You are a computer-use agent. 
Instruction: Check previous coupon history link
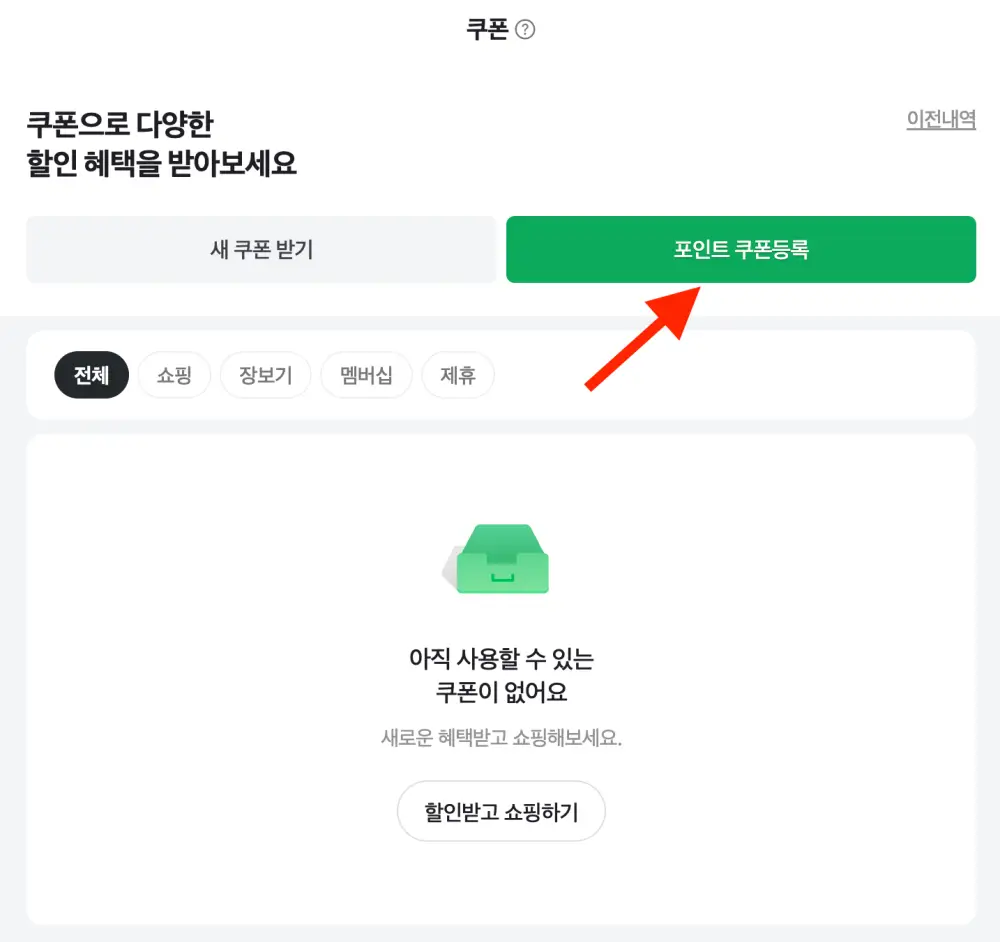(941, 120)
